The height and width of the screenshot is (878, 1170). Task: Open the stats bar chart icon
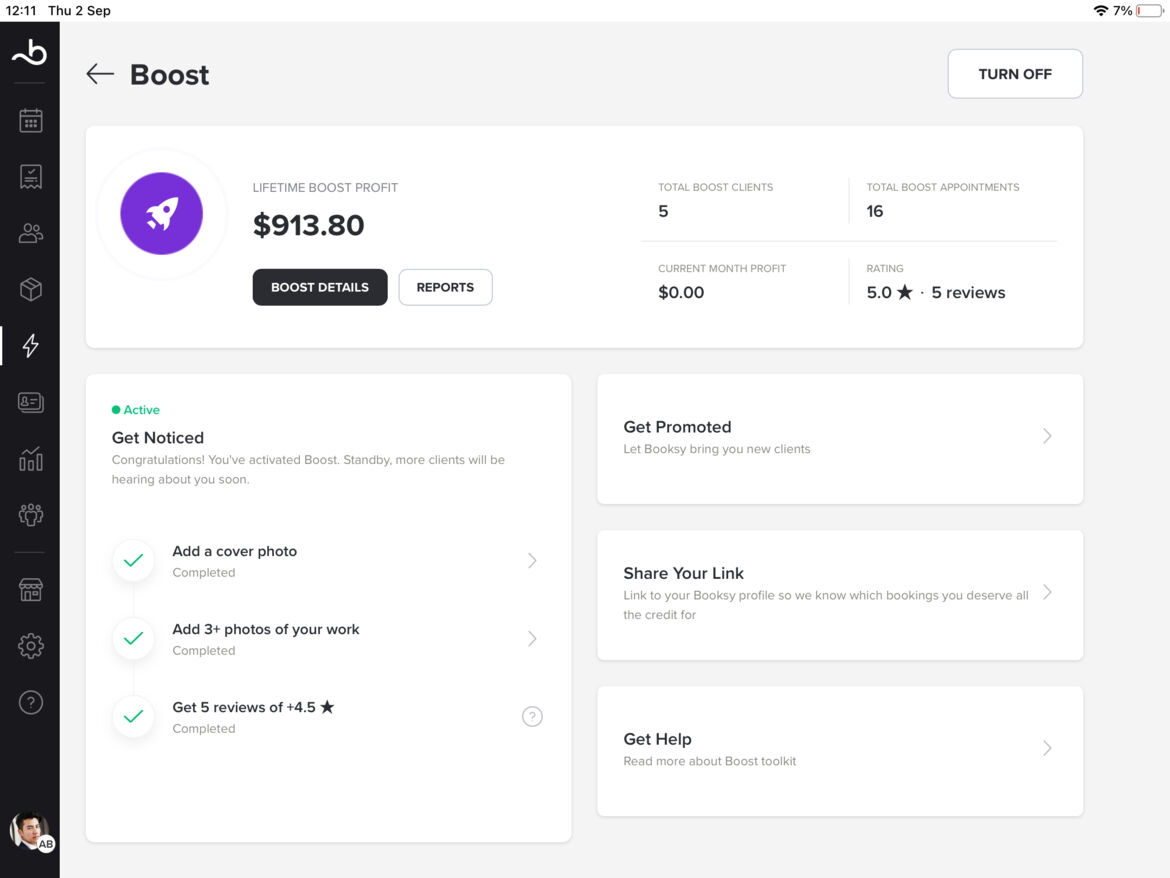pos(31,459)
